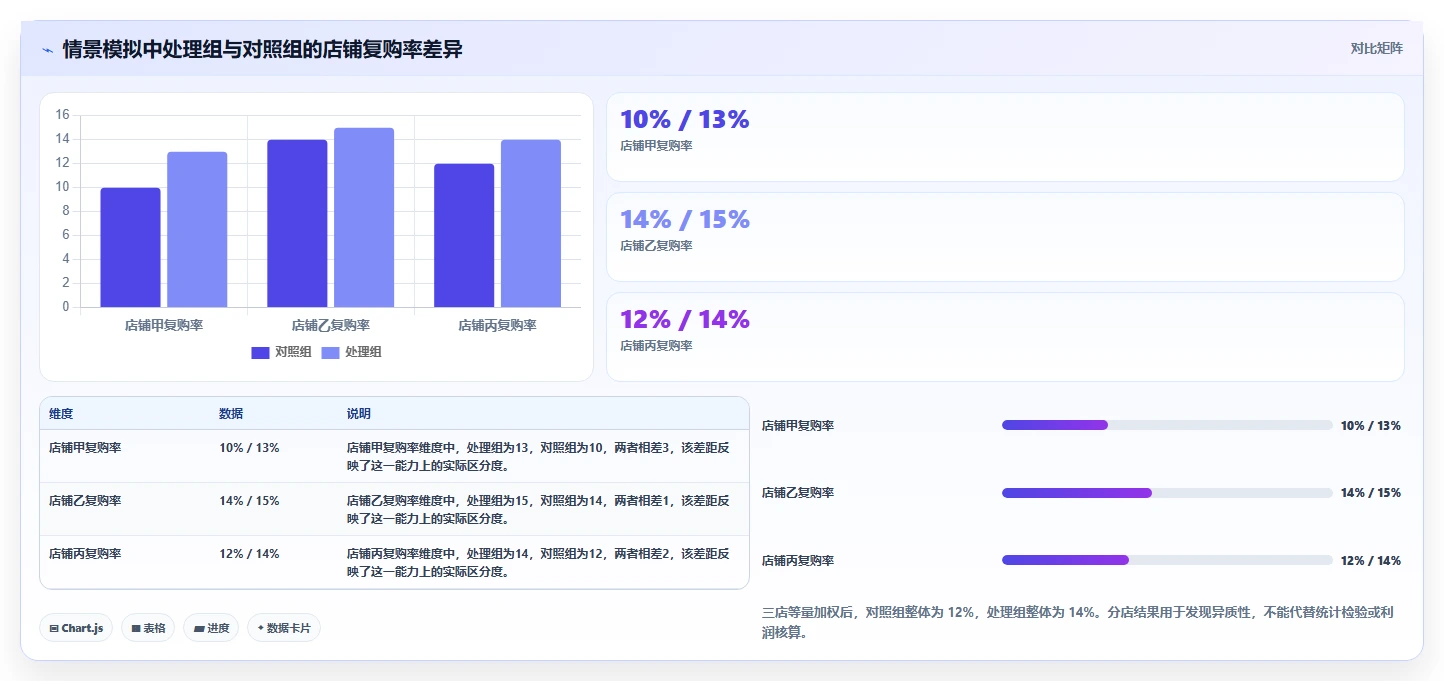Click the 12% / 14% value right of the progress bar

[1371, 561]
